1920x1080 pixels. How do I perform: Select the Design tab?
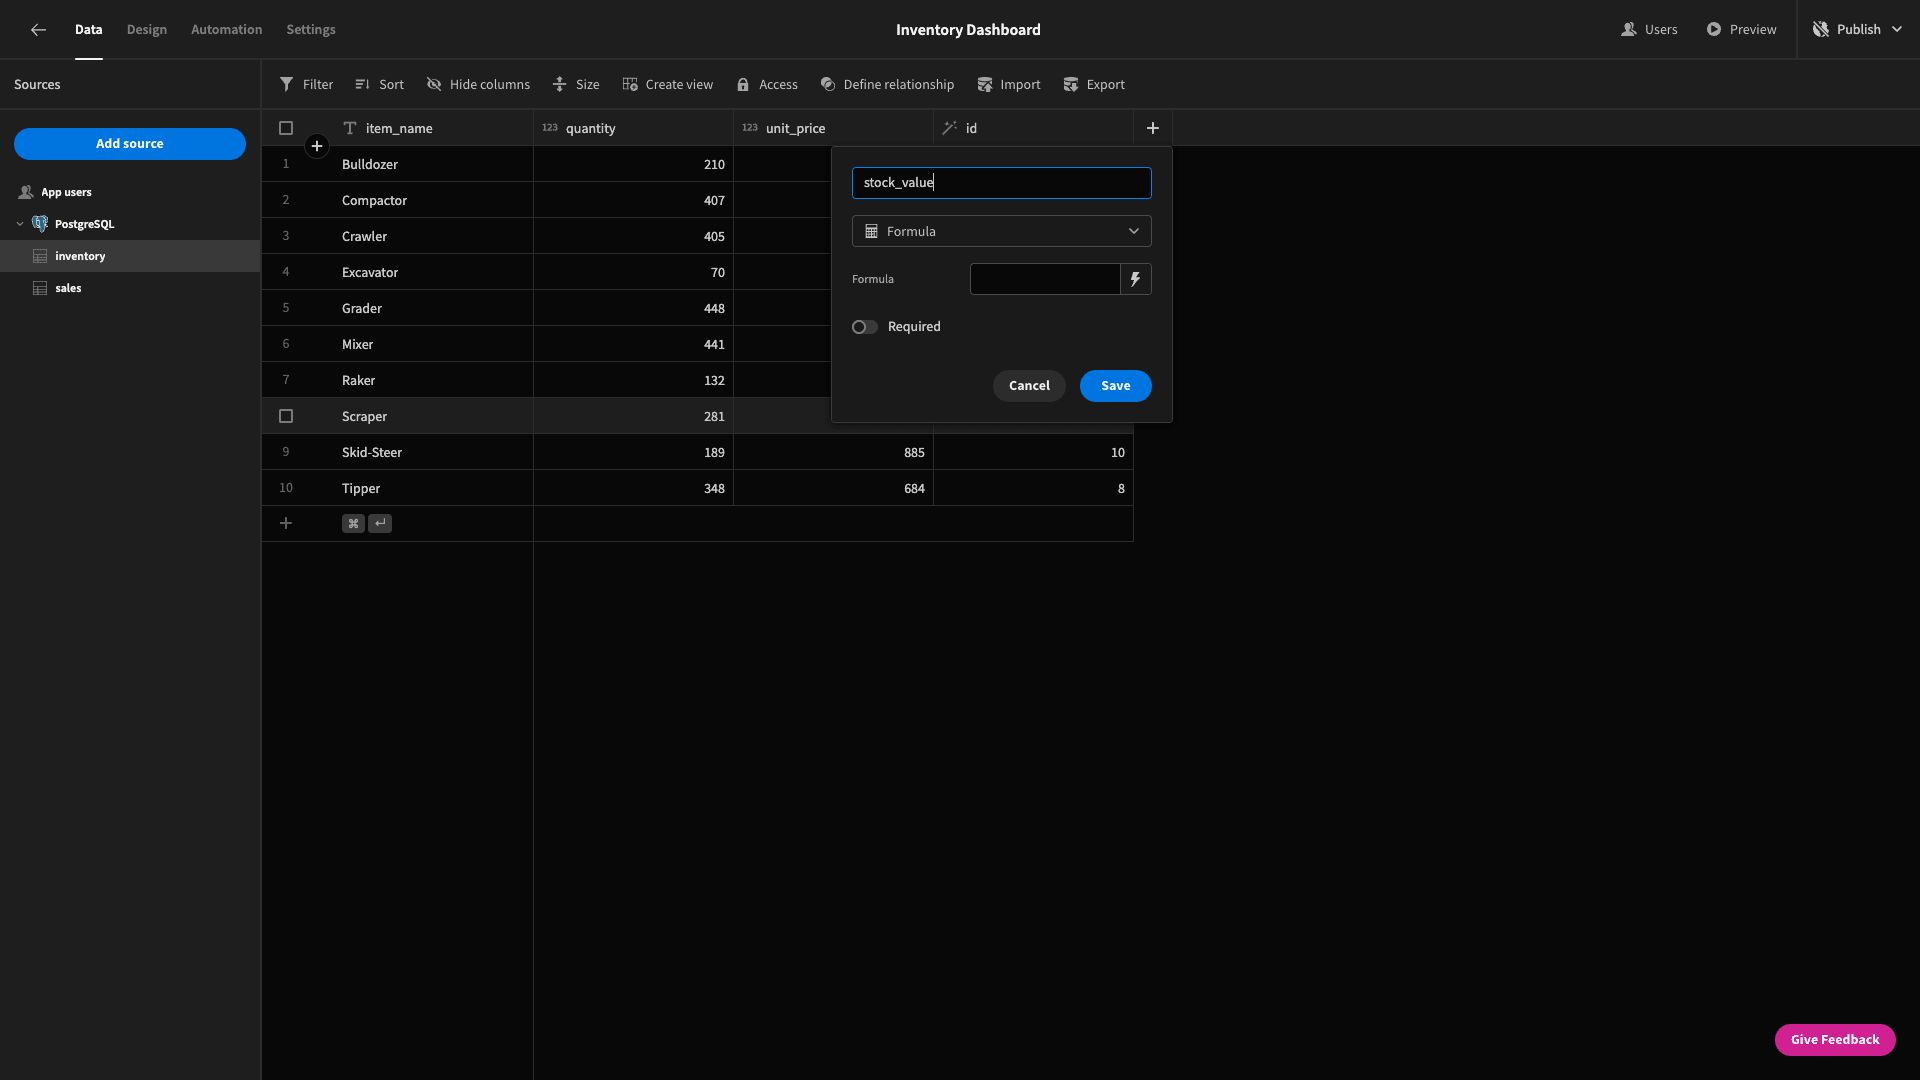(146, 29)
